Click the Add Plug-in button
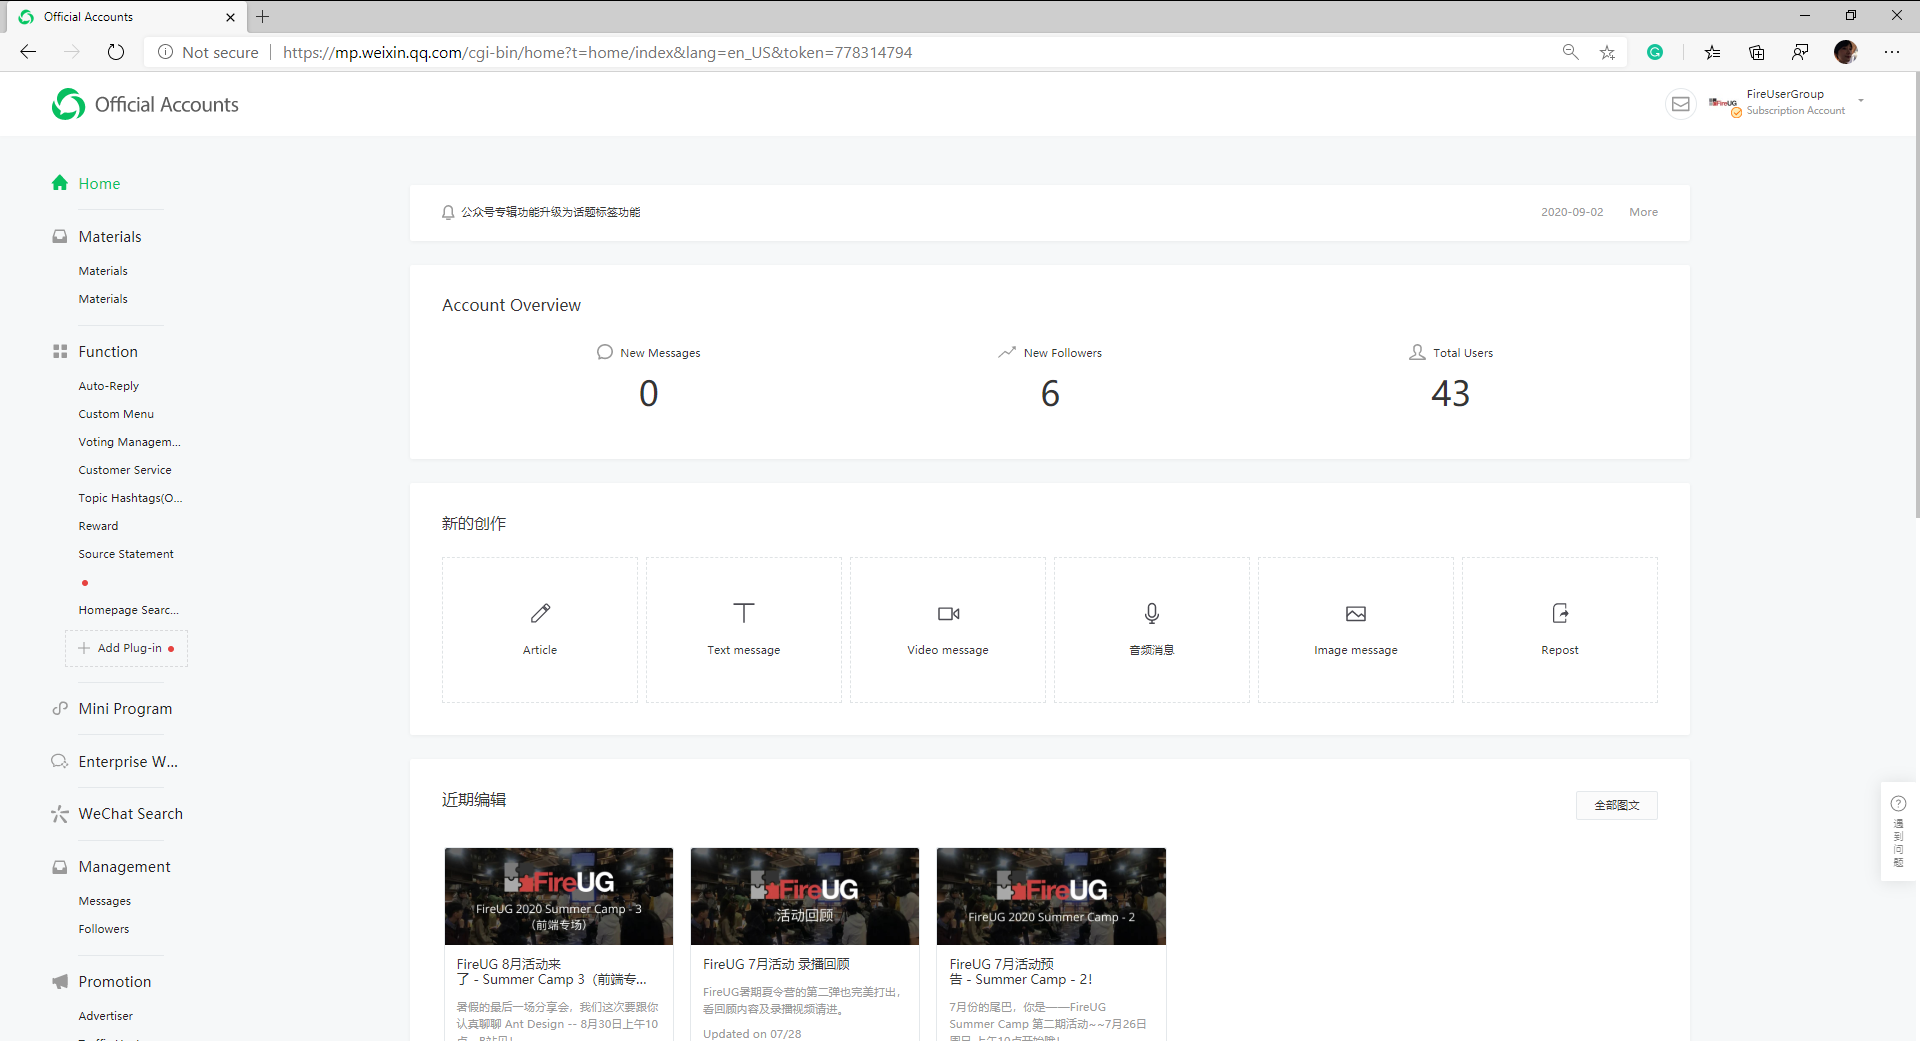1920x1041 pixels. [127, 648]
